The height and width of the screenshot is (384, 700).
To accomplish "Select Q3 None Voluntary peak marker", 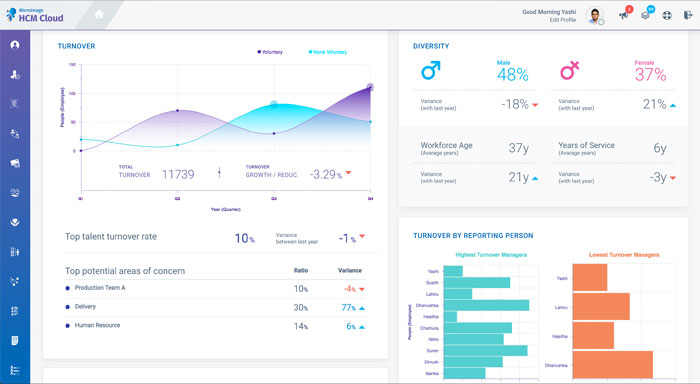I will pyautogui.click(x=274, y=104).
